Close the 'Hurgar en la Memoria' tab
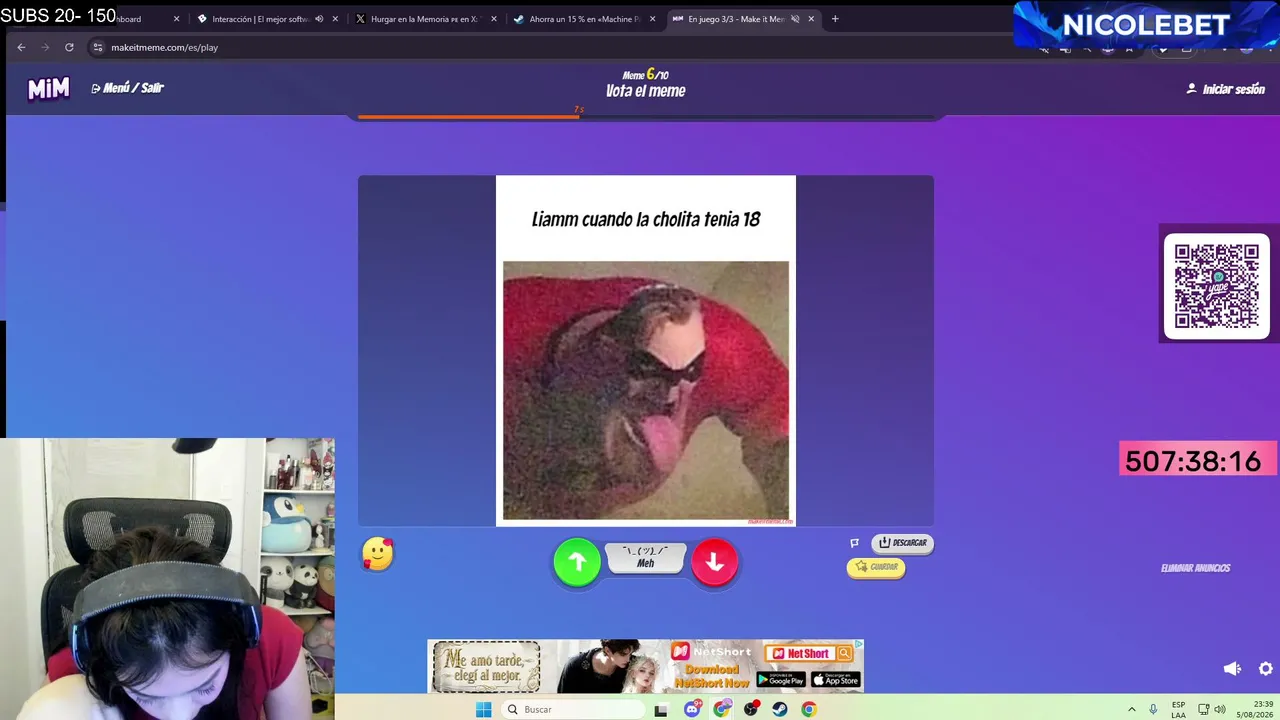 493,19
